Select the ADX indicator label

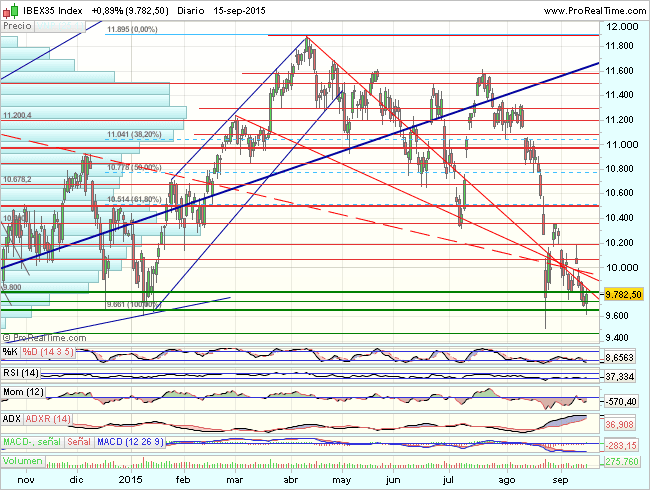pyautogui.click(x=12, y=419)
